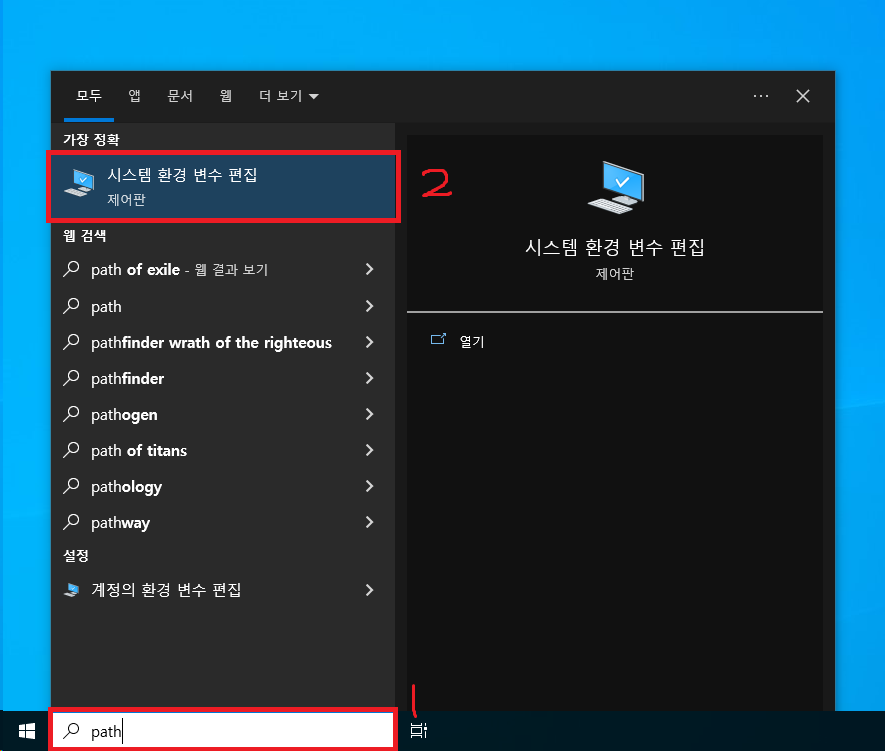Viewport: 885px width, 751px height.
Task: Click the large monitor preview icon in right panel
Action: [615, 185]
